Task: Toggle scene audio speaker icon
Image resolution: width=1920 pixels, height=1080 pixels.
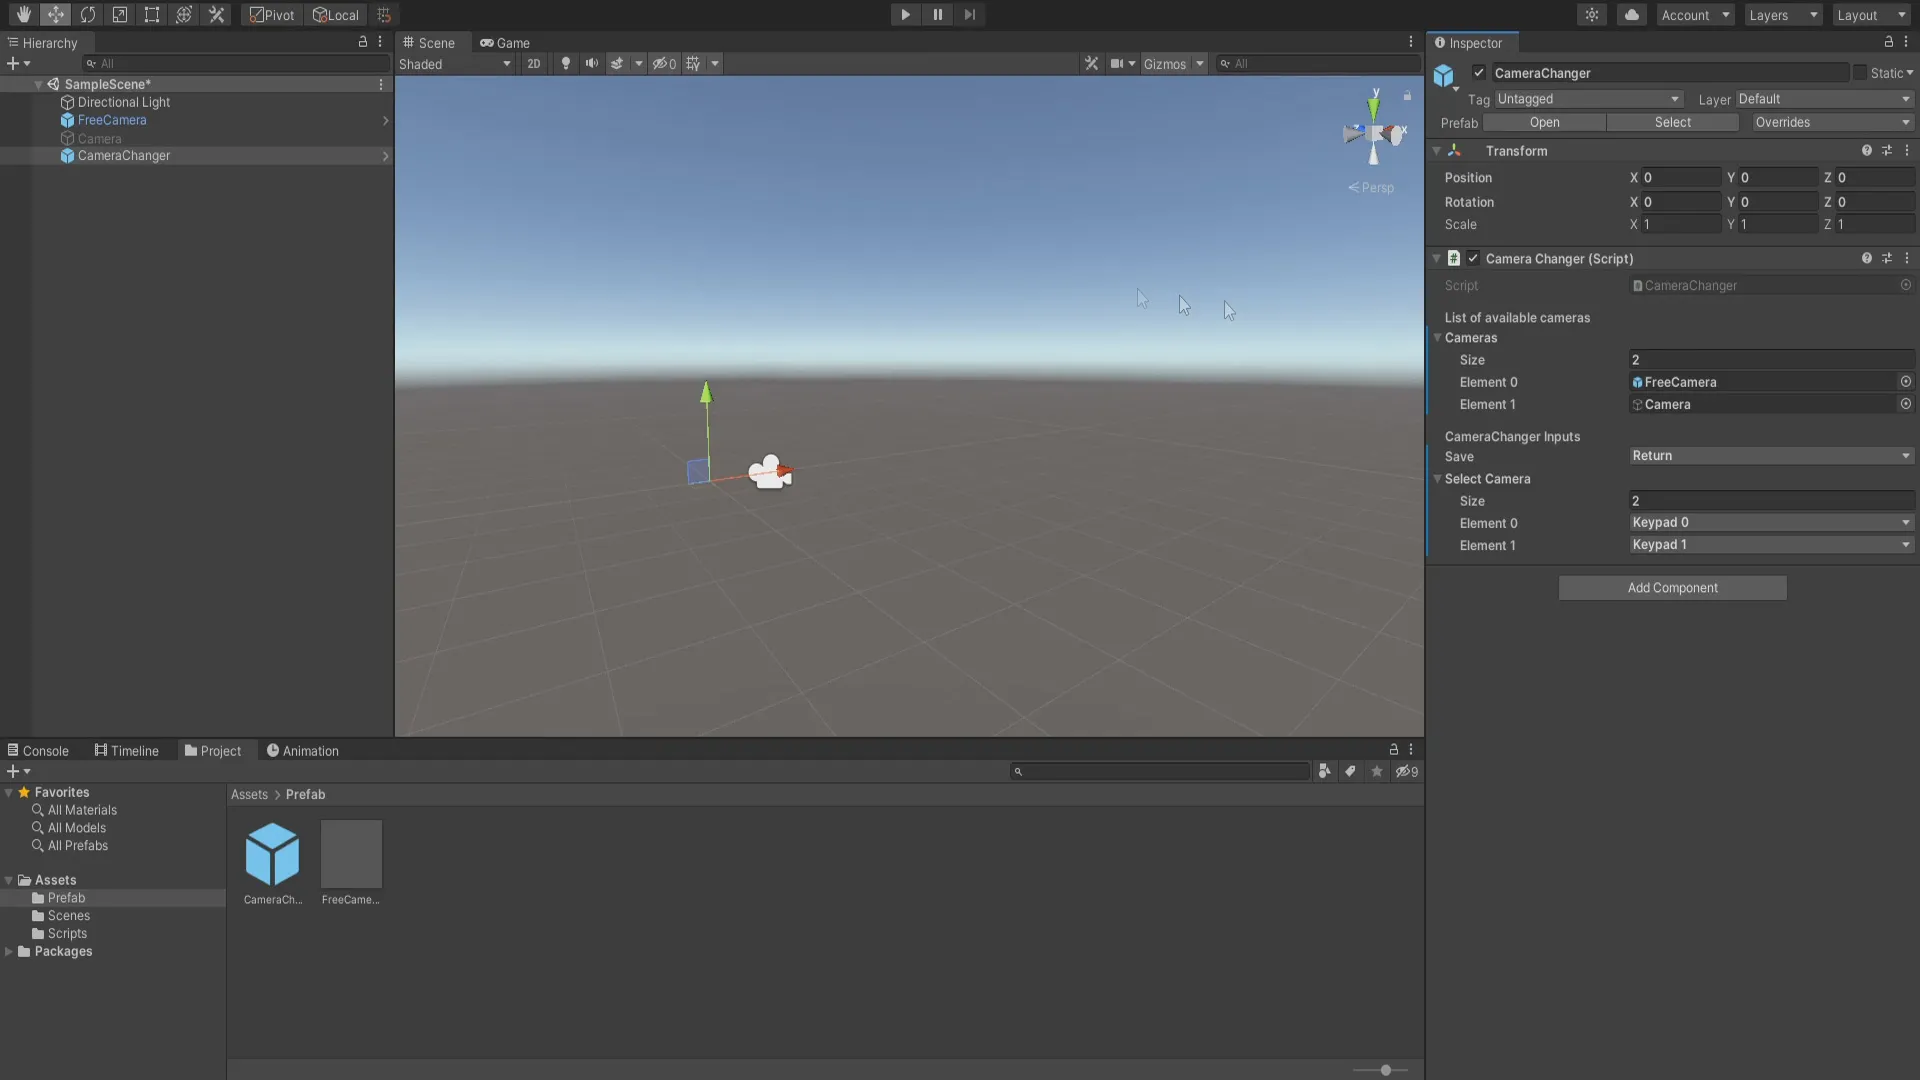Action: 592,64
